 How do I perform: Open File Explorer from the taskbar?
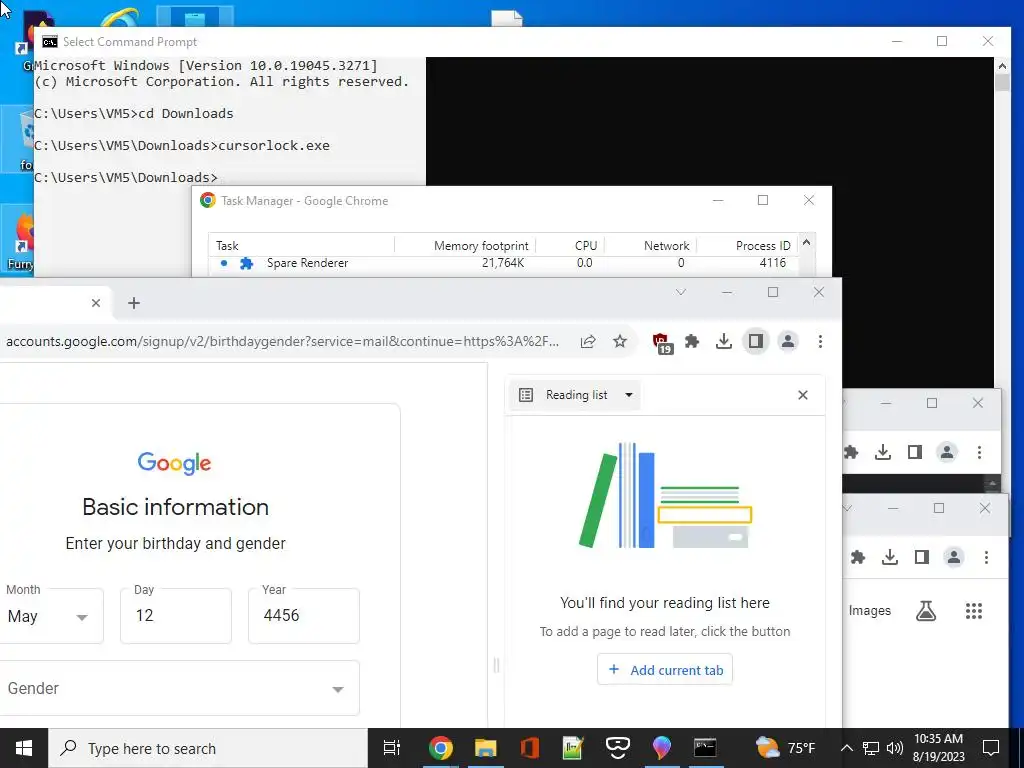coord(485,748)
